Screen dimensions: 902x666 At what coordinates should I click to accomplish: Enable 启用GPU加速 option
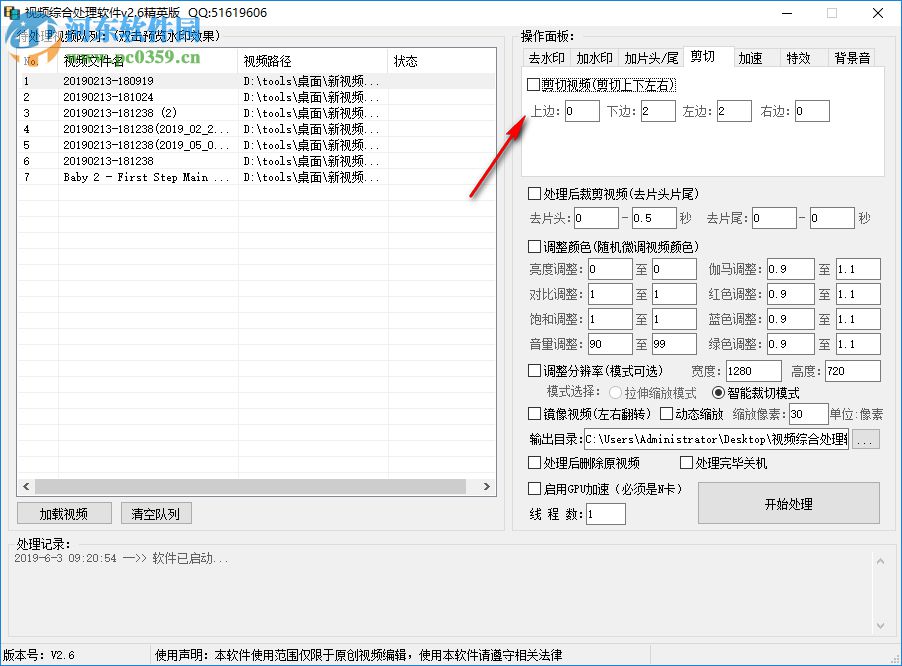point(532,489)
